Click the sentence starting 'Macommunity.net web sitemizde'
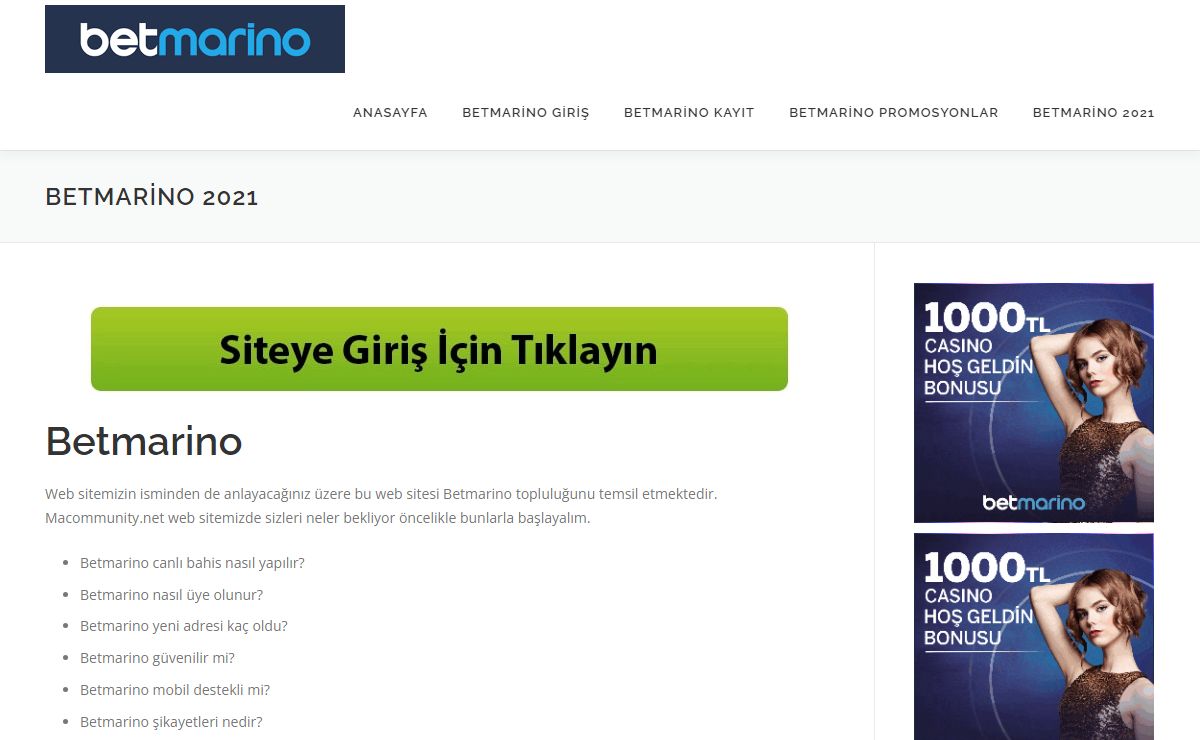Image resolution: width=1200 pixels, height=740 pixels. tap(318, 518)
